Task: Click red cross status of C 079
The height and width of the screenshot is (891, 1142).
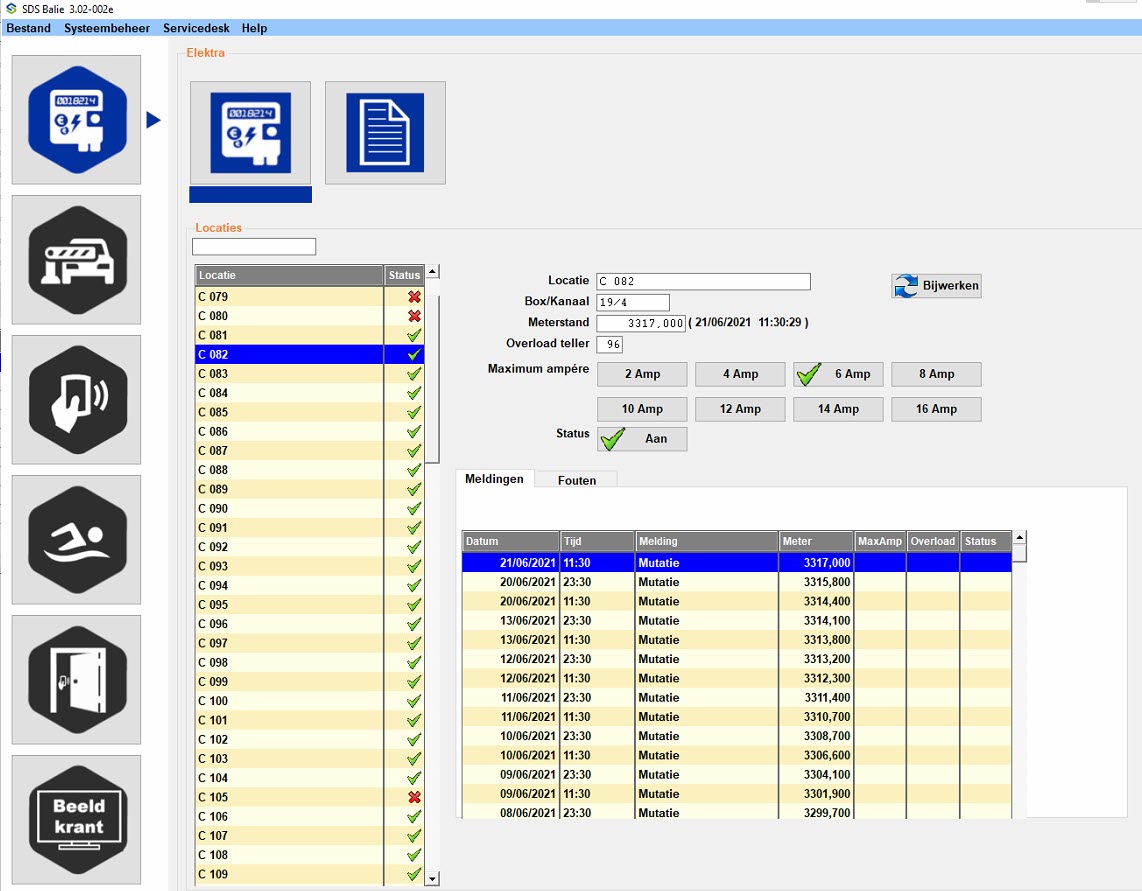Action: pos(414,297)
